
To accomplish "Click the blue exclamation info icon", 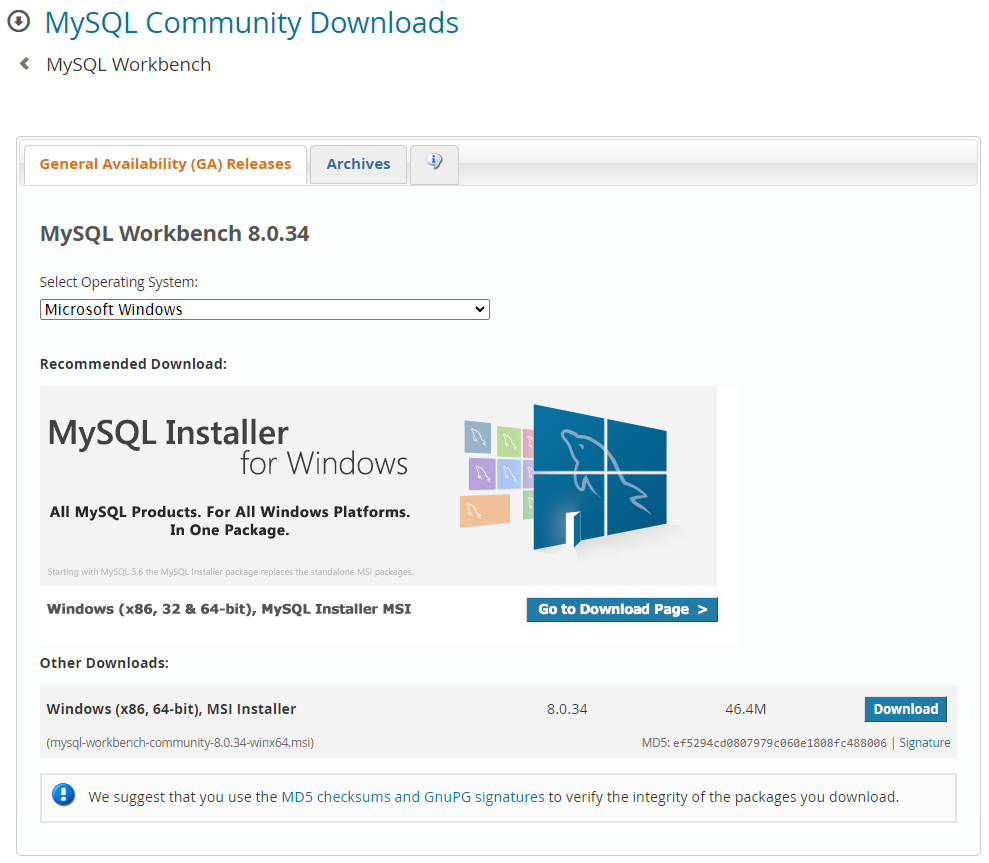I will click(x=64, y=796).
